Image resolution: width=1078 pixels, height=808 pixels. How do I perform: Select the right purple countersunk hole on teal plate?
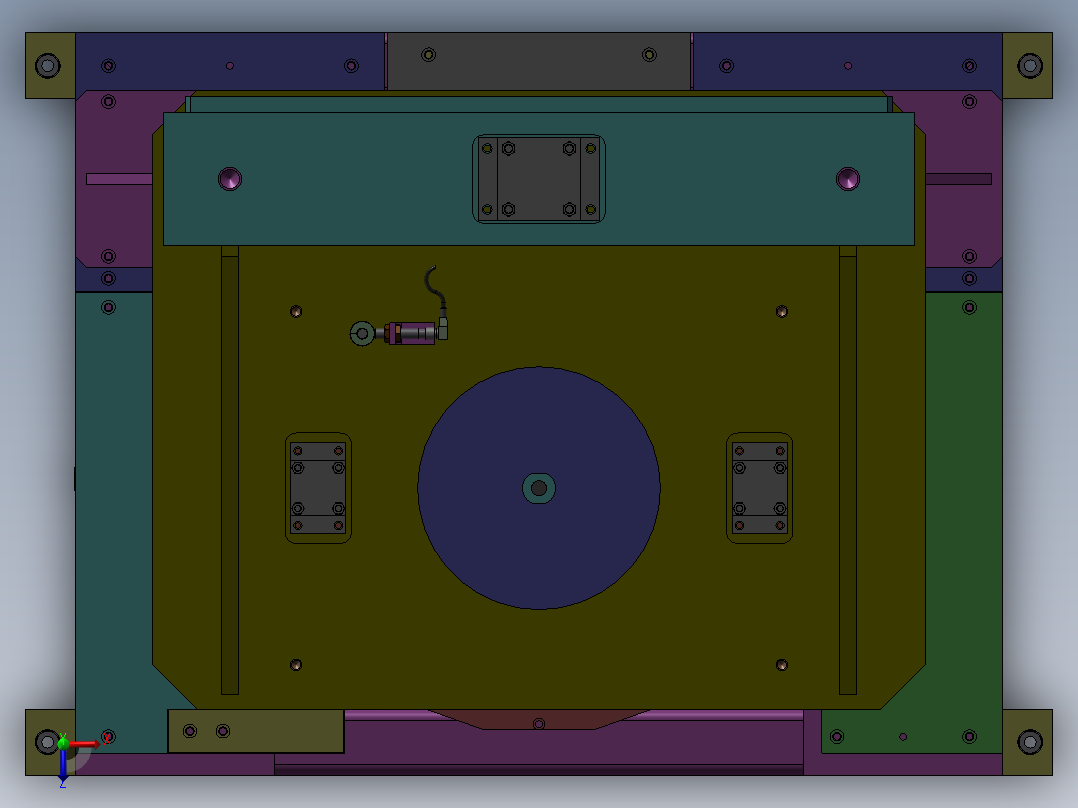pos(848,179)
